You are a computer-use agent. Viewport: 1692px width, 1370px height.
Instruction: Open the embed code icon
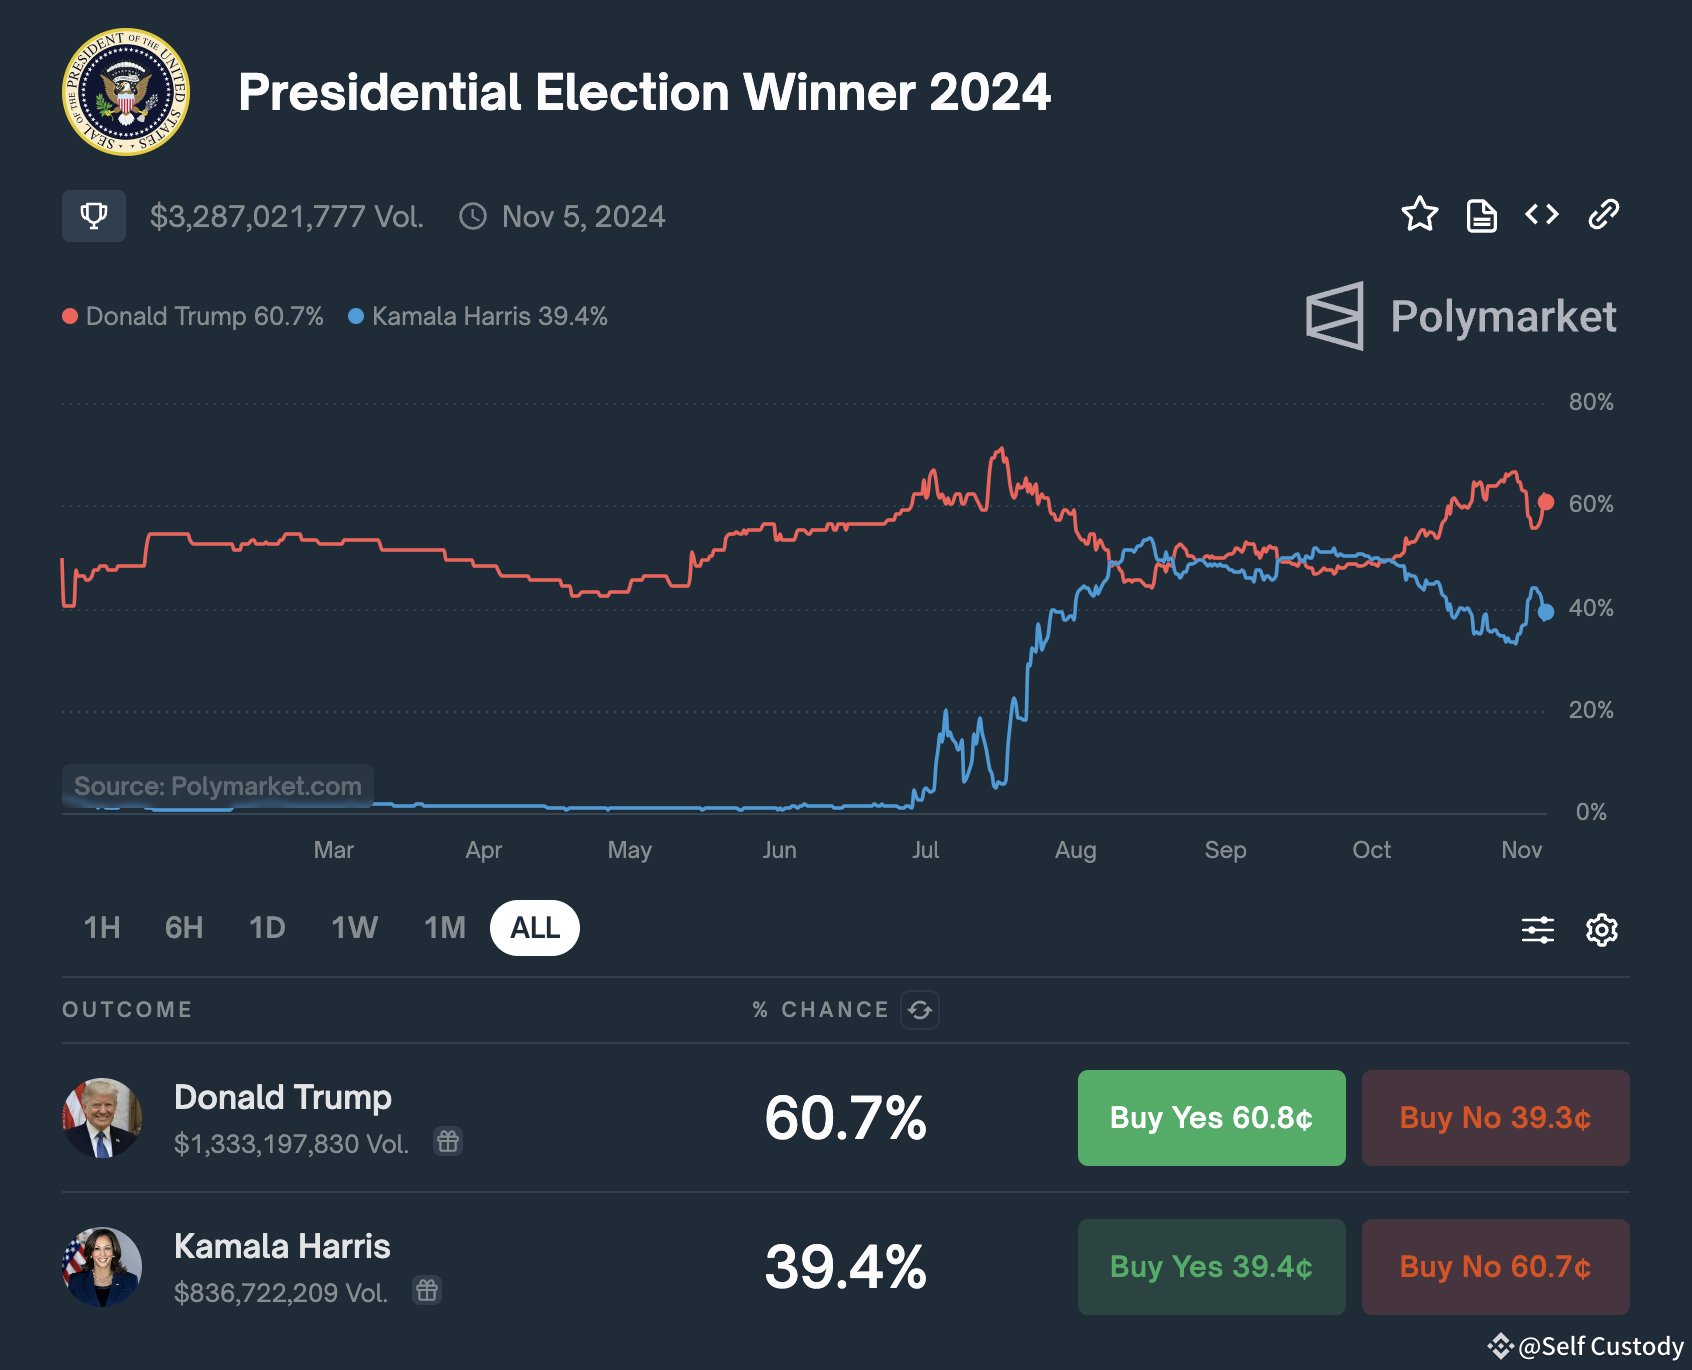1540,215
